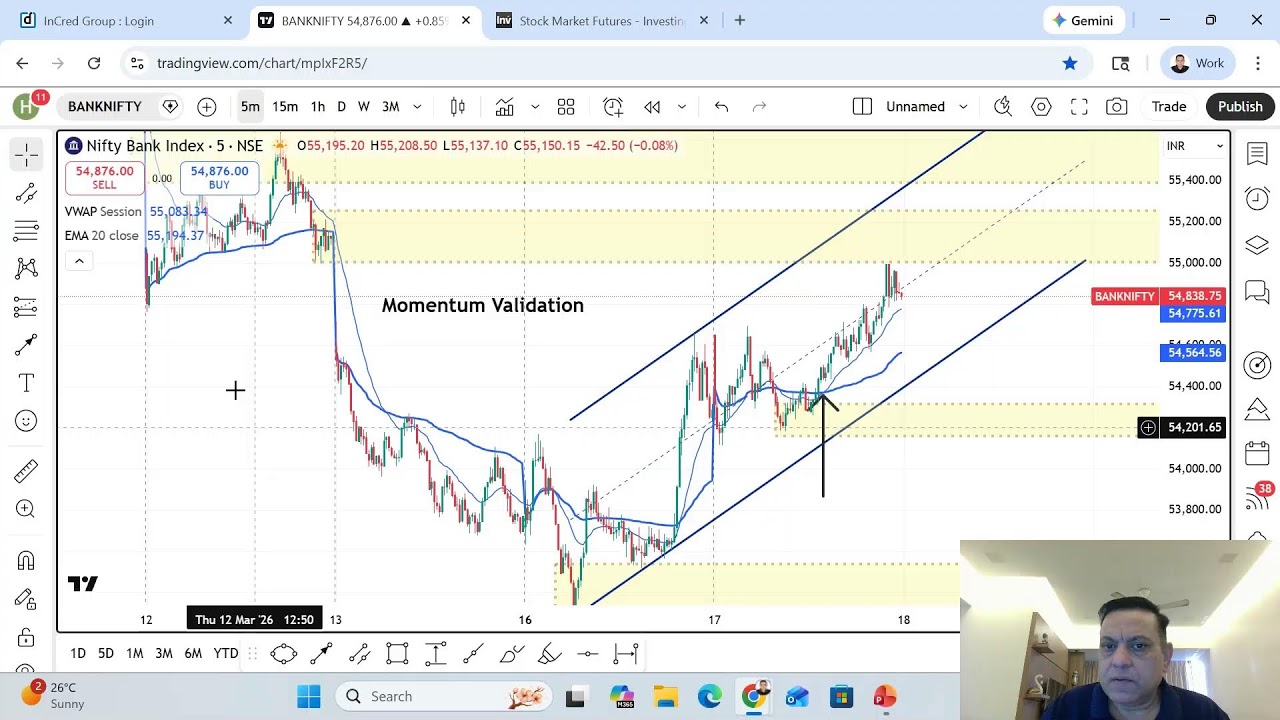The width and height of the screenshot is (1280, 720).
Task: Open the BANKNIFTY symbol search
Action: [x=105, y=107]
